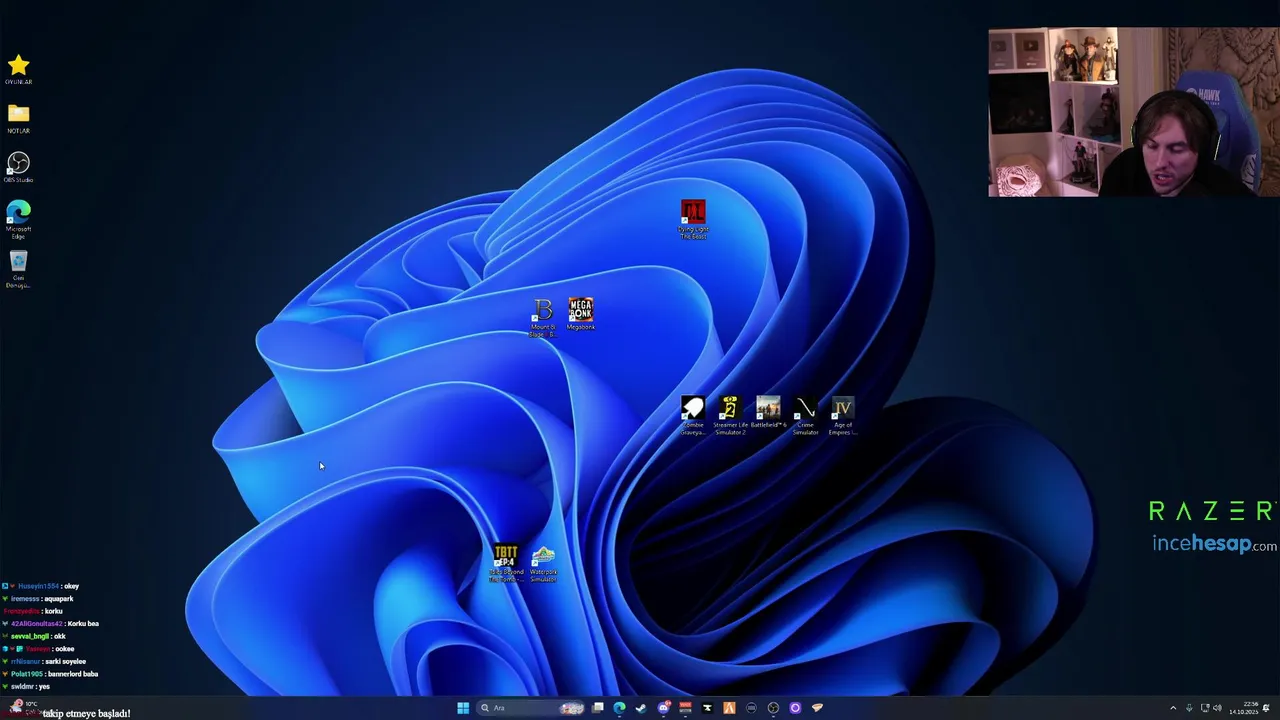Click chat message 'aquapark'
The height and width of the screenshot is (720, 1280).
click(58, 598)
